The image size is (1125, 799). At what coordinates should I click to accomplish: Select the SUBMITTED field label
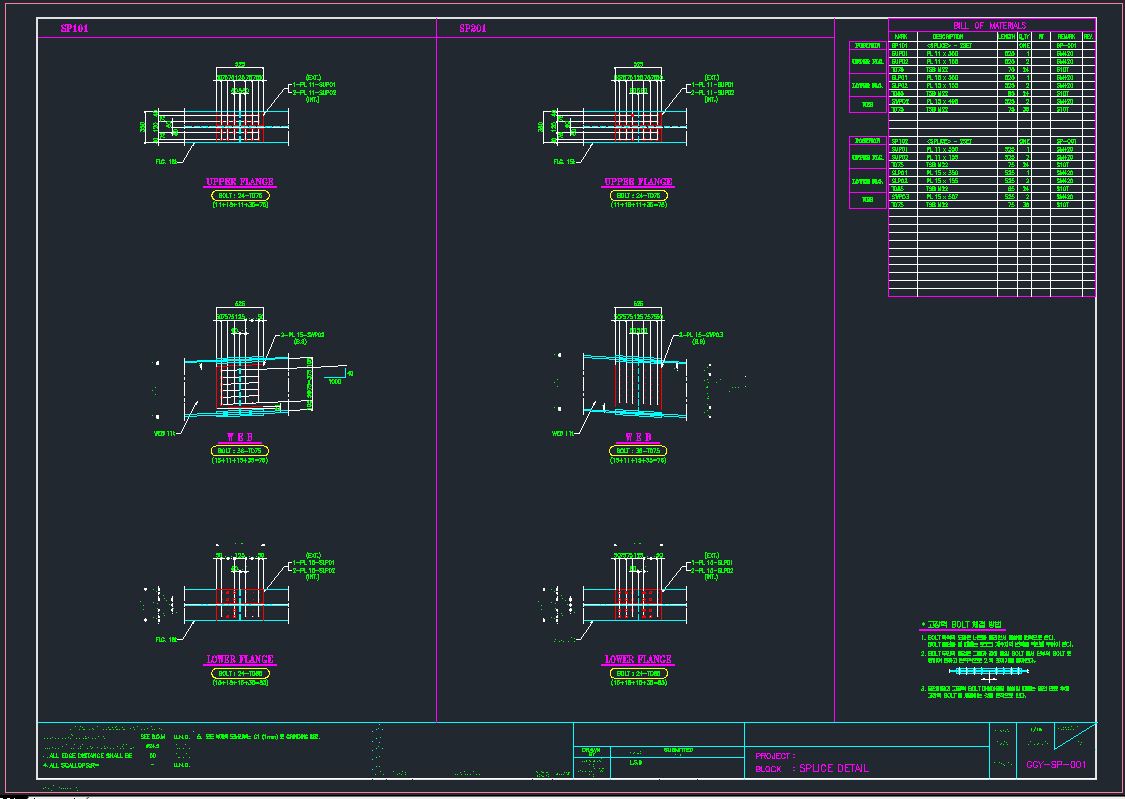click(678, 750)
